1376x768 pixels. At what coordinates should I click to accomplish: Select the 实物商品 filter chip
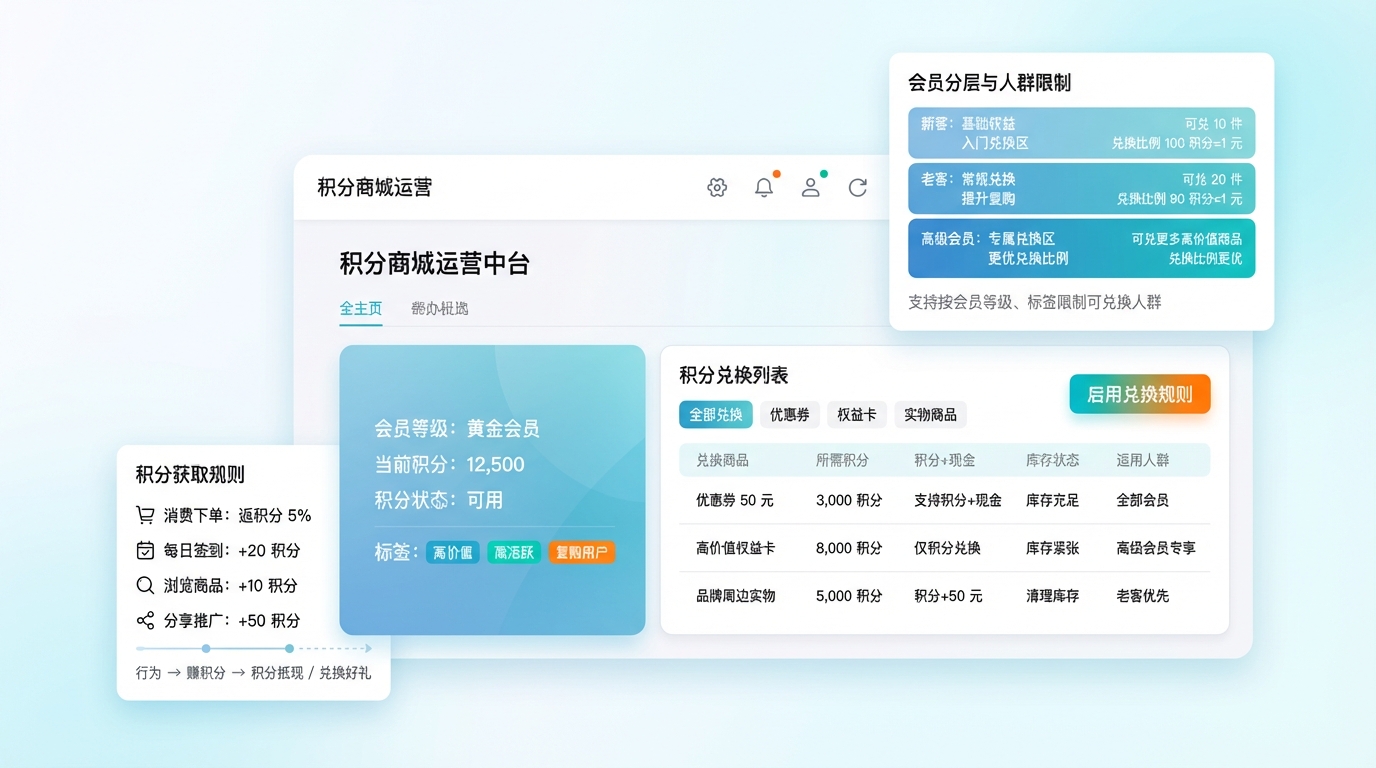930,414
